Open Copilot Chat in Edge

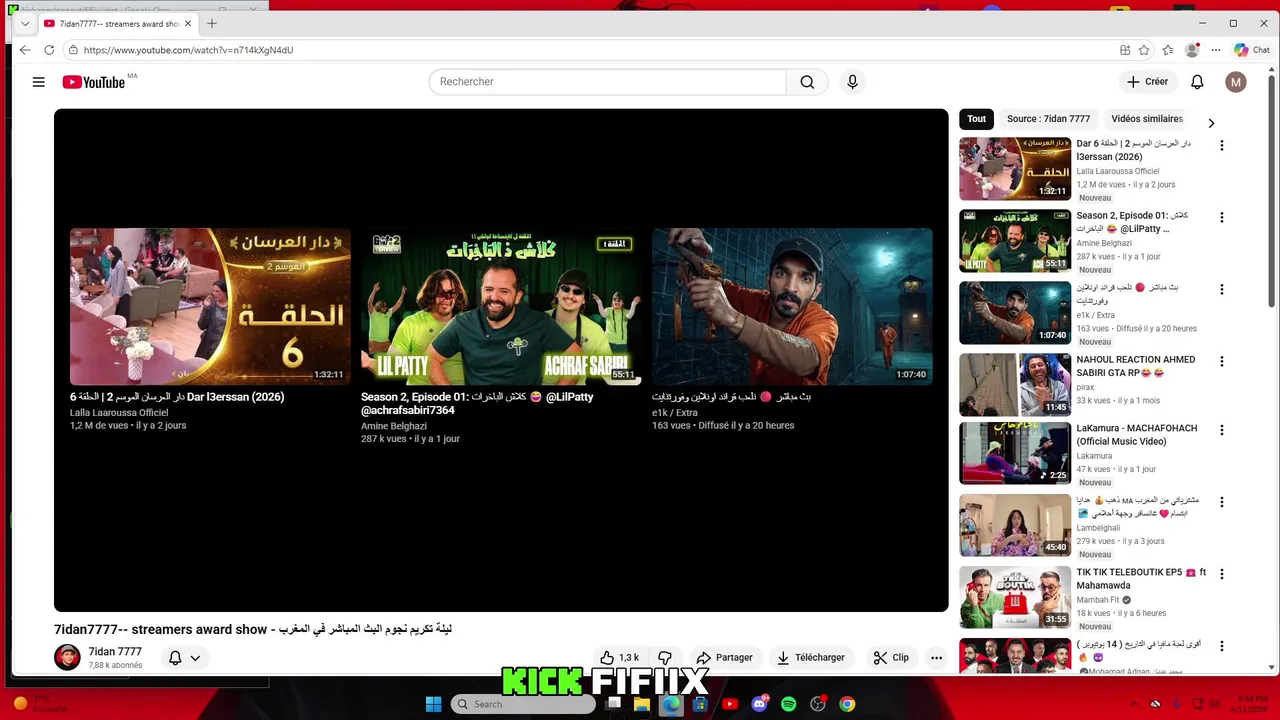pyautogui.click(x=1252, y=50)
